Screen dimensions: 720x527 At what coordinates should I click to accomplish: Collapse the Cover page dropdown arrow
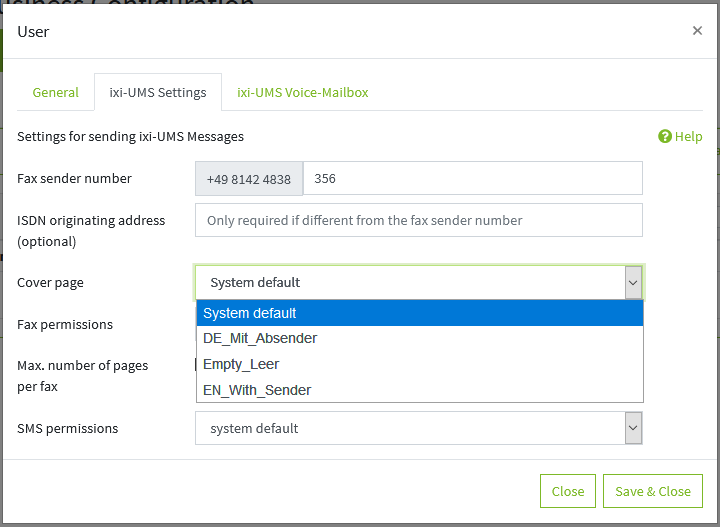click(632, 283)
